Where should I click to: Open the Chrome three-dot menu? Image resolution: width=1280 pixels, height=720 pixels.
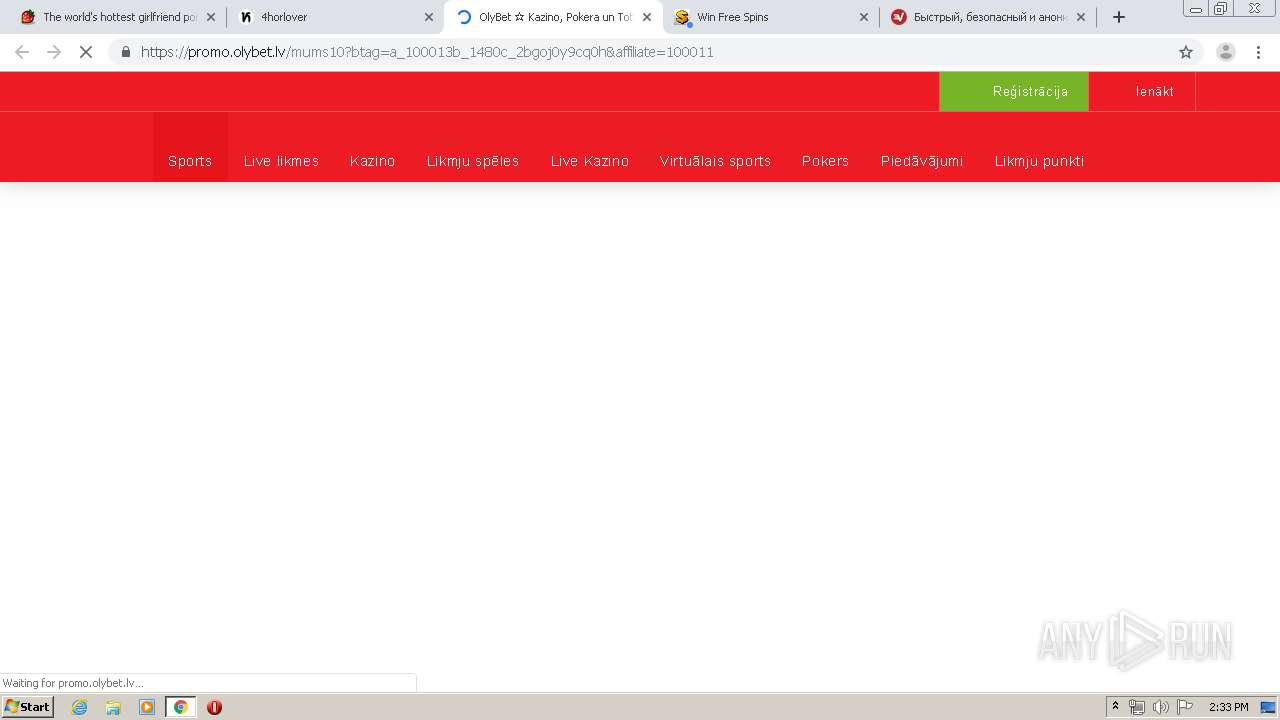(1259, 52)
